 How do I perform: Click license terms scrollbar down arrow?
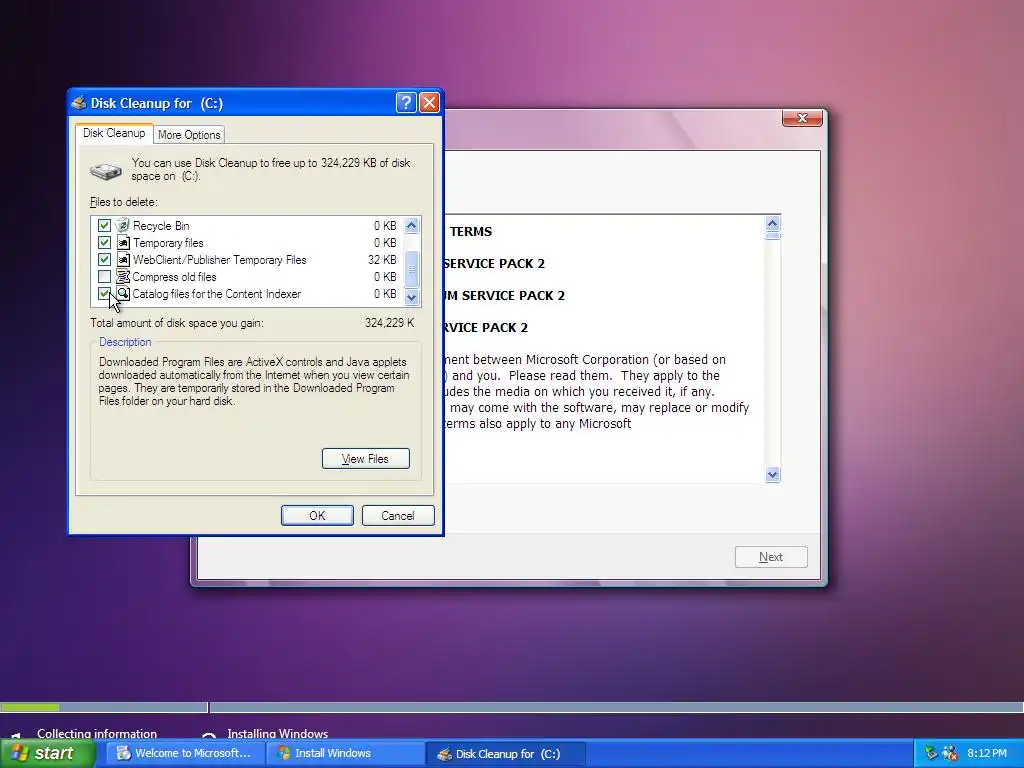coord(773,475)
